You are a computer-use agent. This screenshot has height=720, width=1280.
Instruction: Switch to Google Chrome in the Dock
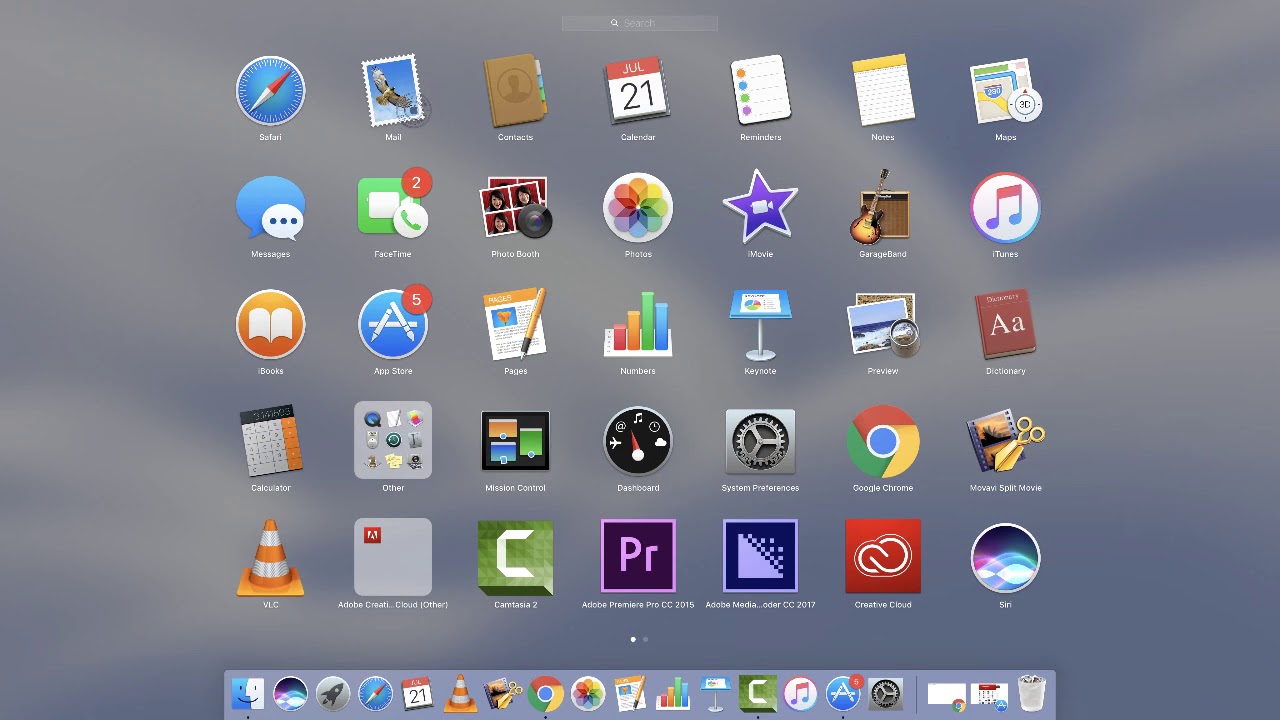coord(545,694)
